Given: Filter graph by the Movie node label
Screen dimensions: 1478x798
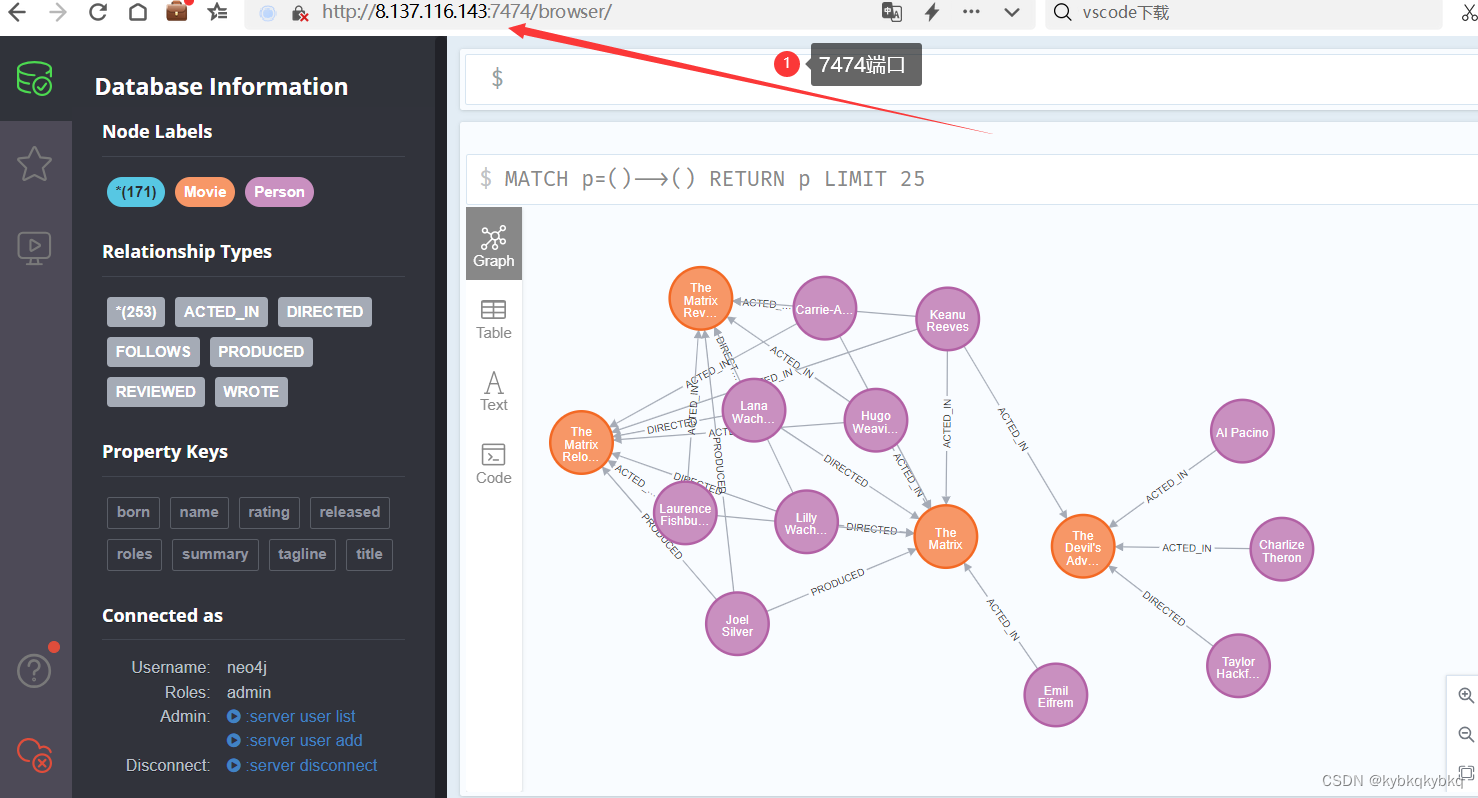Looking at the screenshot, I should [x=204, y=191].
